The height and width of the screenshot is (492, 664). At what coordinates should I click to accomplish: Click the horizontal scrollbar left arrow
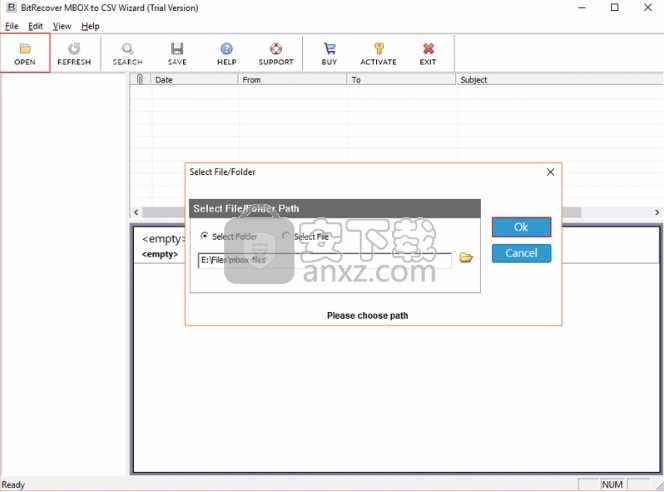pyautogui.click(x=136, y=212)
